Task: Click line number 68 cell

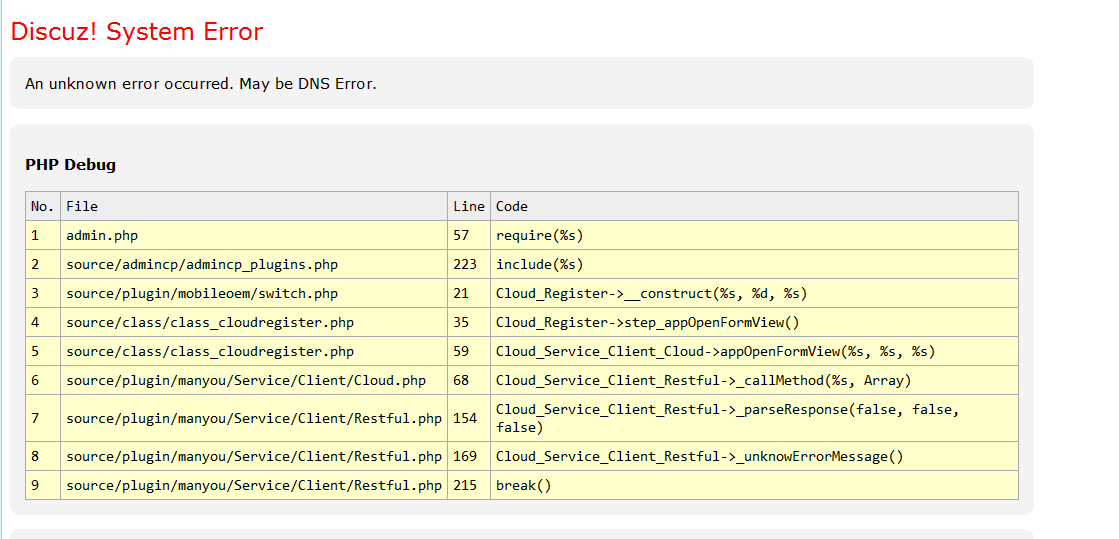Action: pos(469,381)
